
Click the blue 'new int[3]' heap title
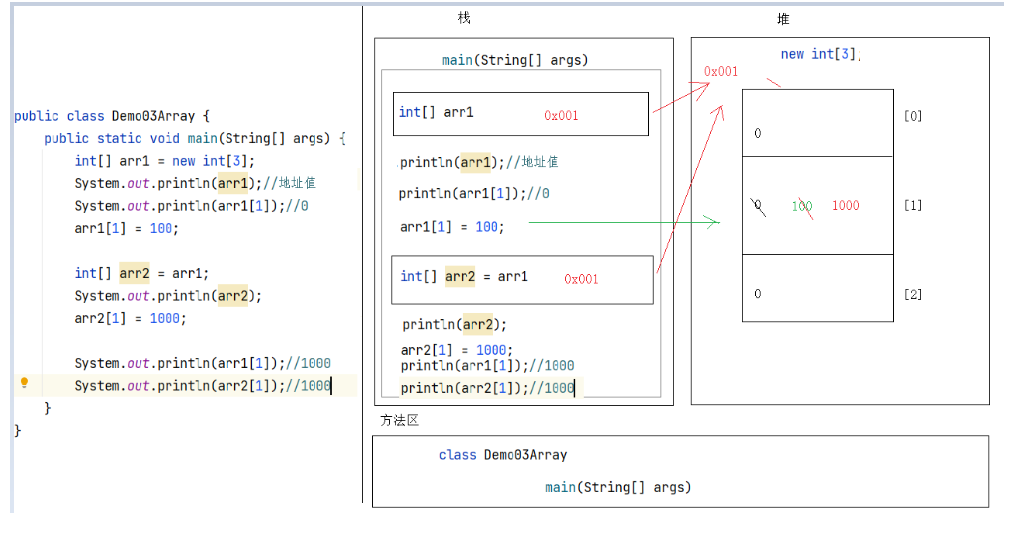point(818,54)
